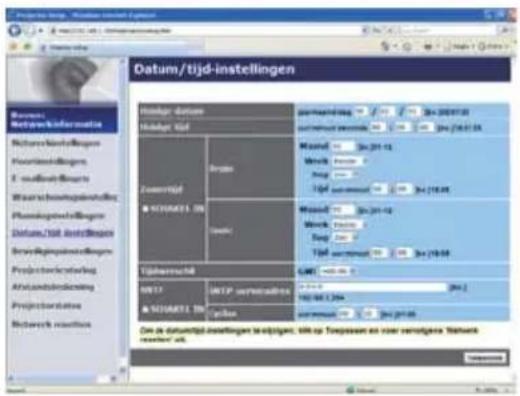Click the browser search box
This screenshot has width=520, height=396.
pos(447,31)
